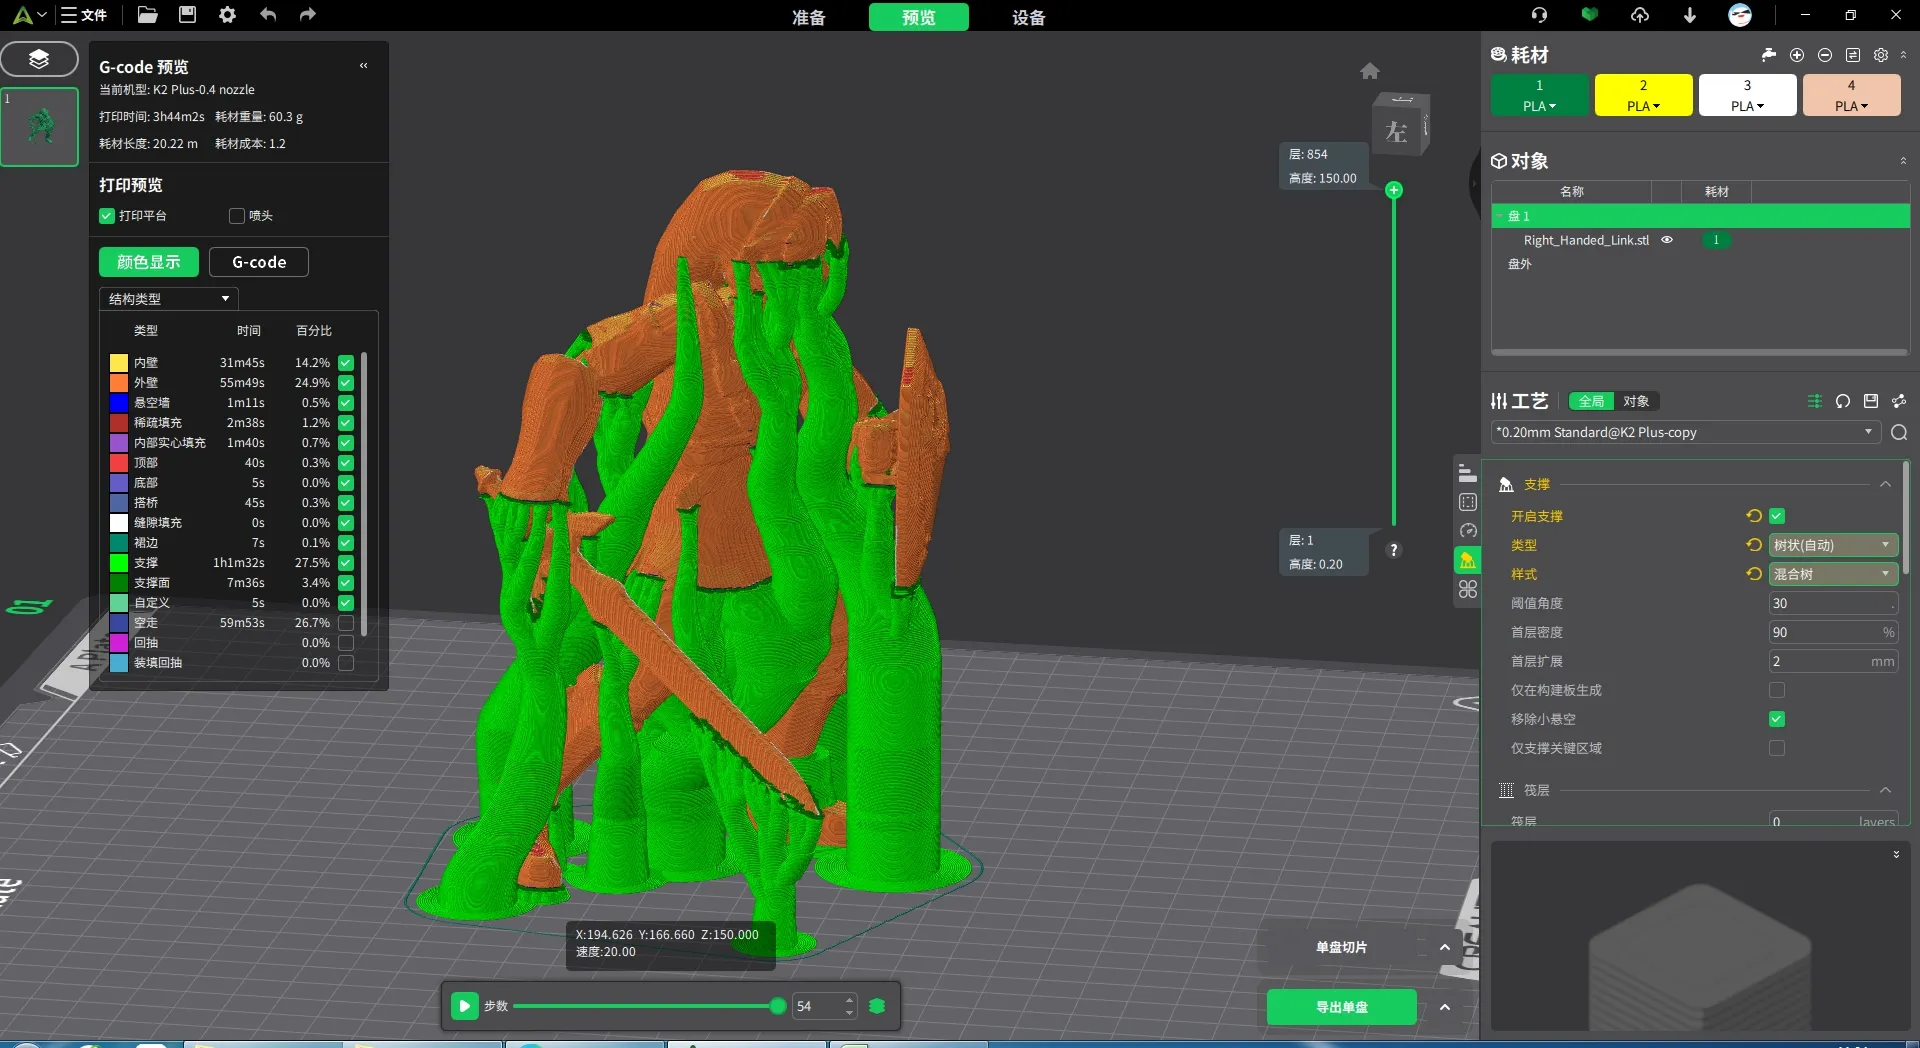The image size is (1920, 1048).
Task: Search process settings with magnifier icon
Action: [x=1899, y=432]
